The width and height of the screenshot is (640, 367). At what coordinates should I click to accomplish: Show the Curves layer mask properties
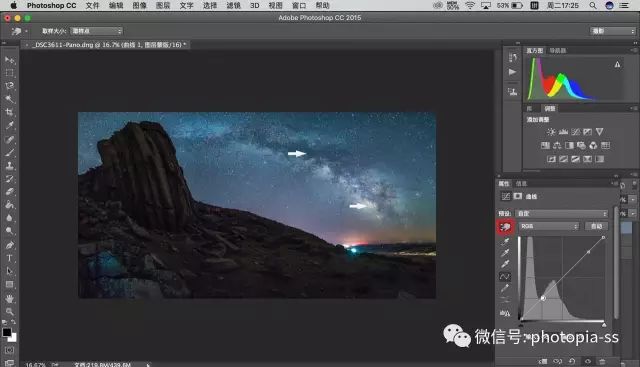point(518,196)
